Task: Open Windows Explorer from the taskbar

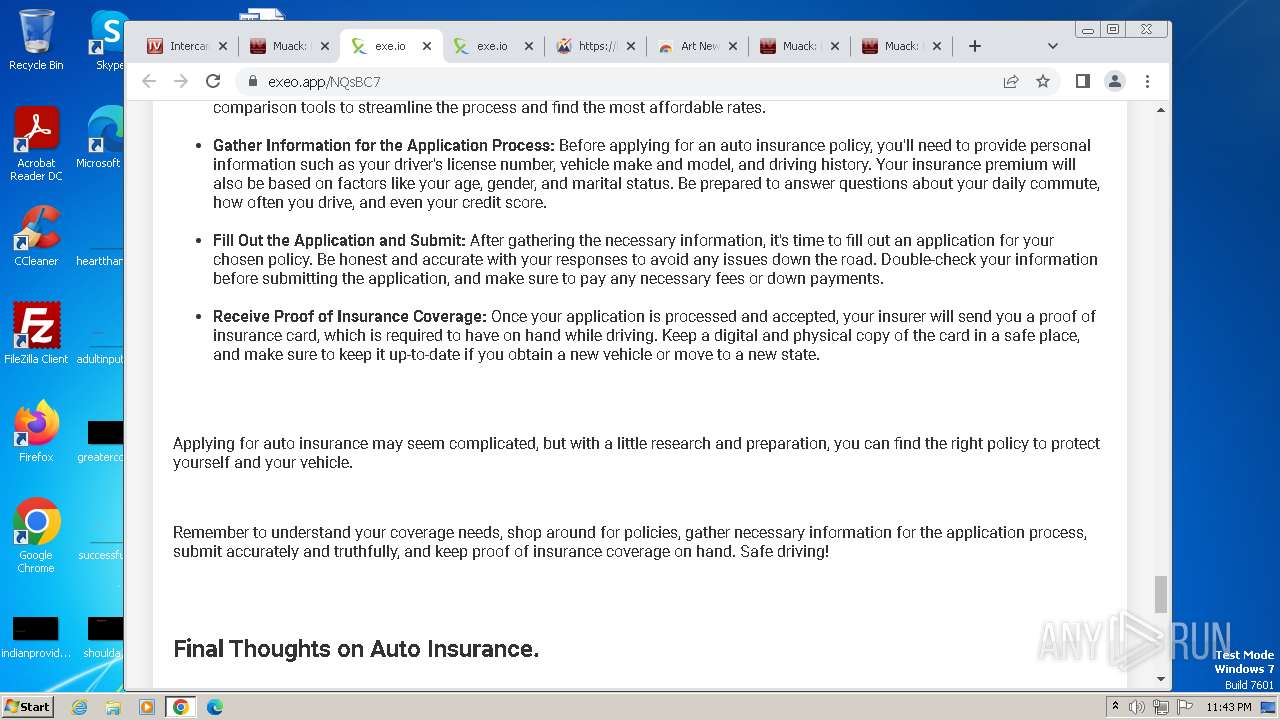Action: [x=113, y=707]
